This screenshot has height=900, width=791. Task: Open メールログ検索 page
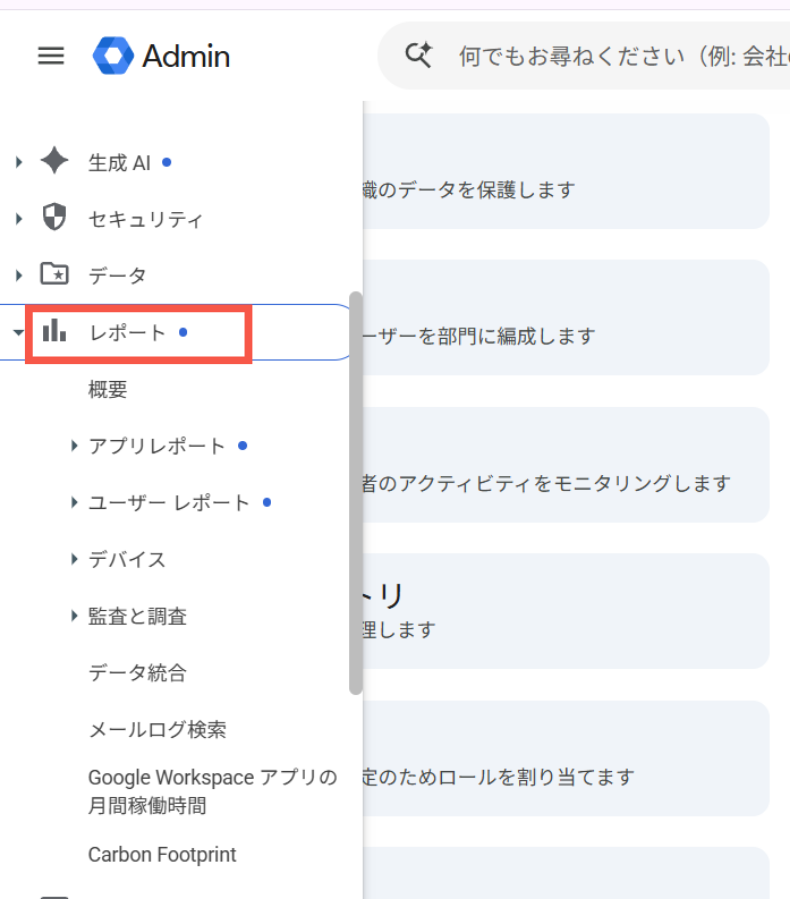[x=157, y=730]
